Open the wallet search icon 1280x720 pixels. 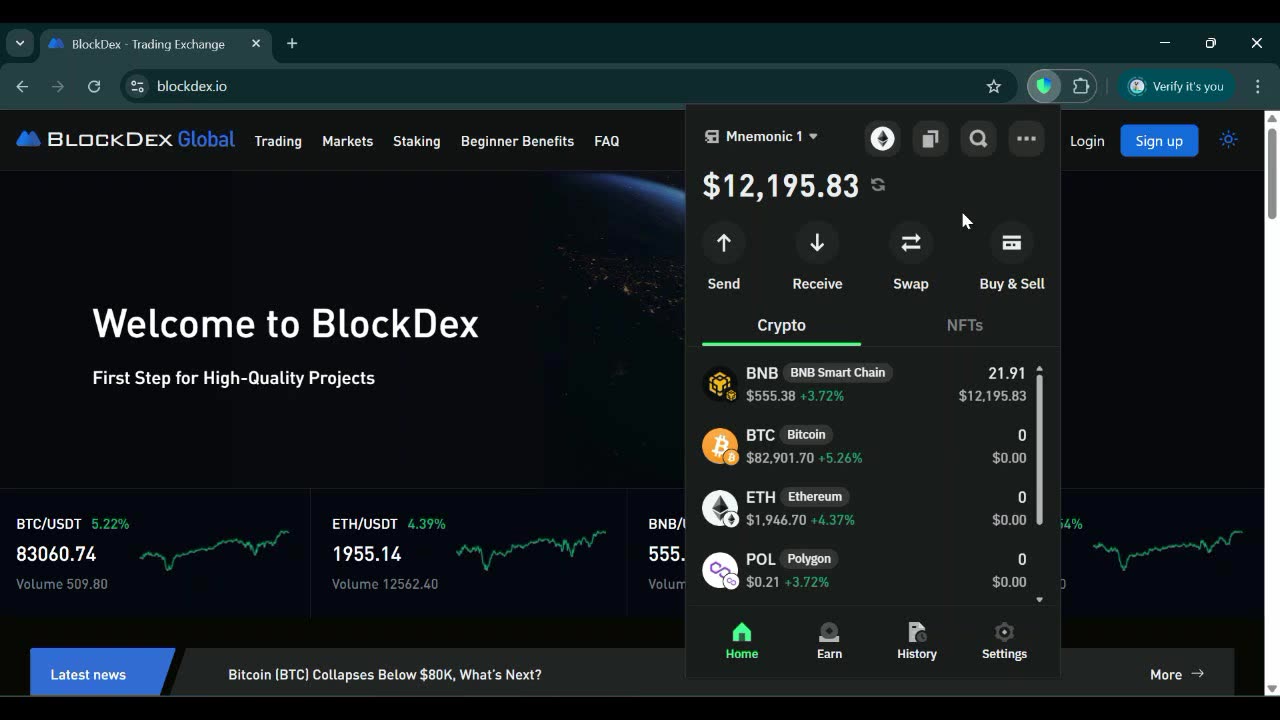tap(978, 139)
